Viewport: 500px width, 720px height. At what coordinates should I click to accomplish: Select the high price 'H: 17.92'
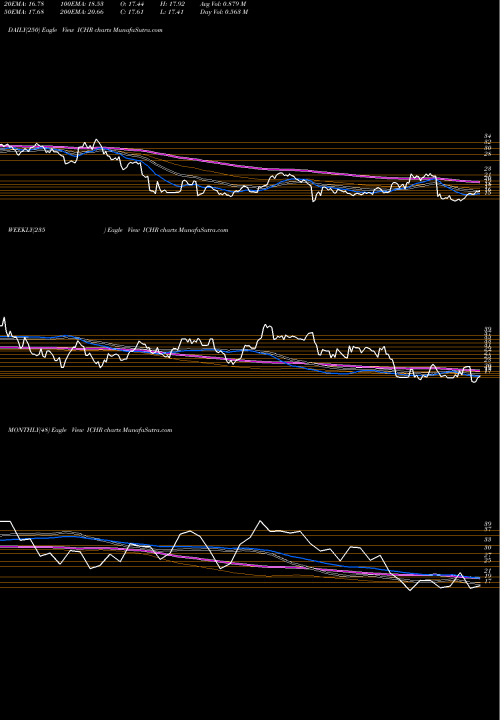click(x=171, y=4)
